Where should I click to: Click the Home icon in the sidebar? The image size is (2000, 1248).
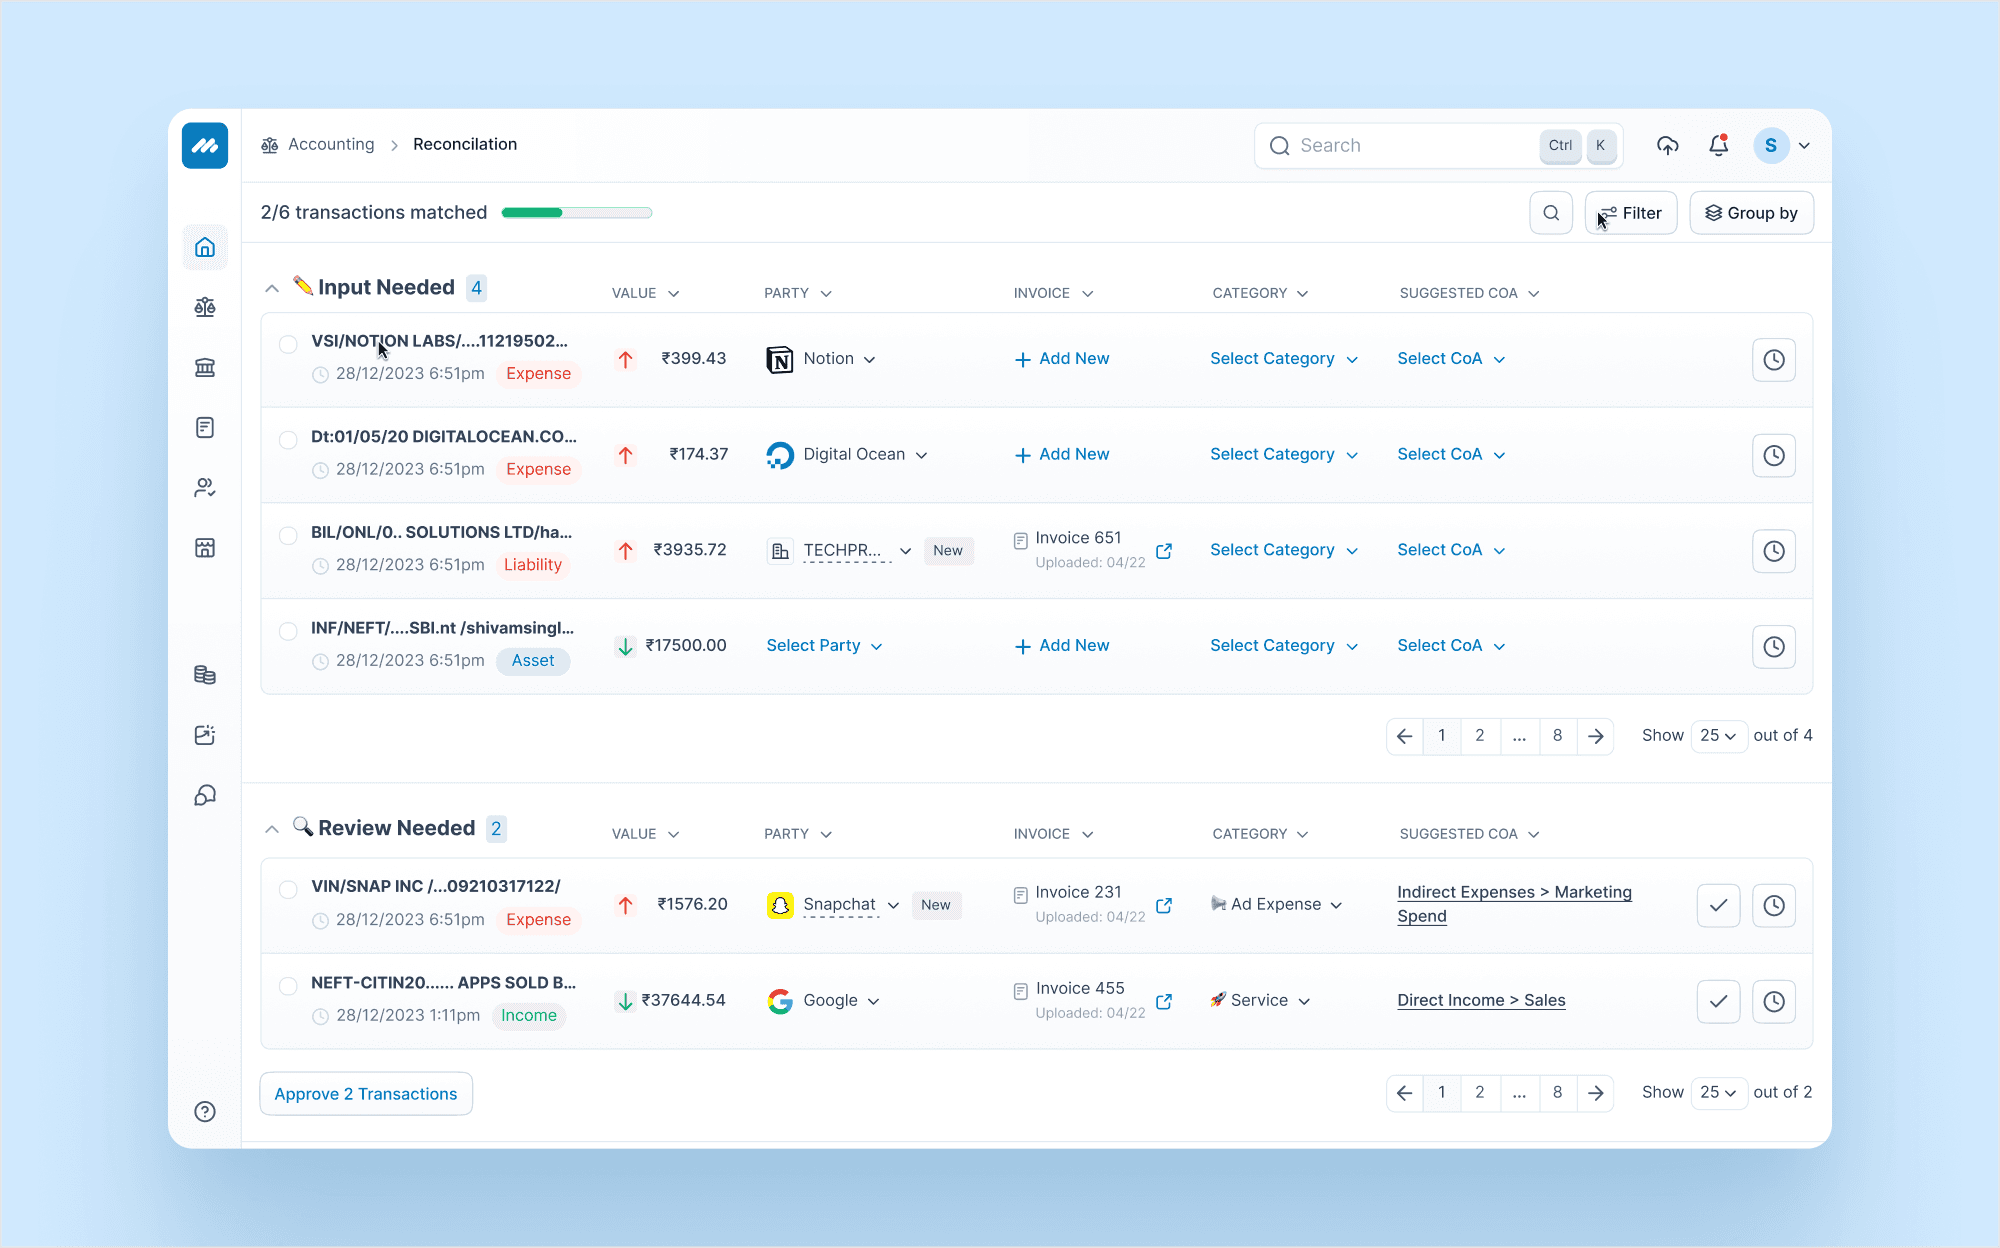click(x=205, y=247)
